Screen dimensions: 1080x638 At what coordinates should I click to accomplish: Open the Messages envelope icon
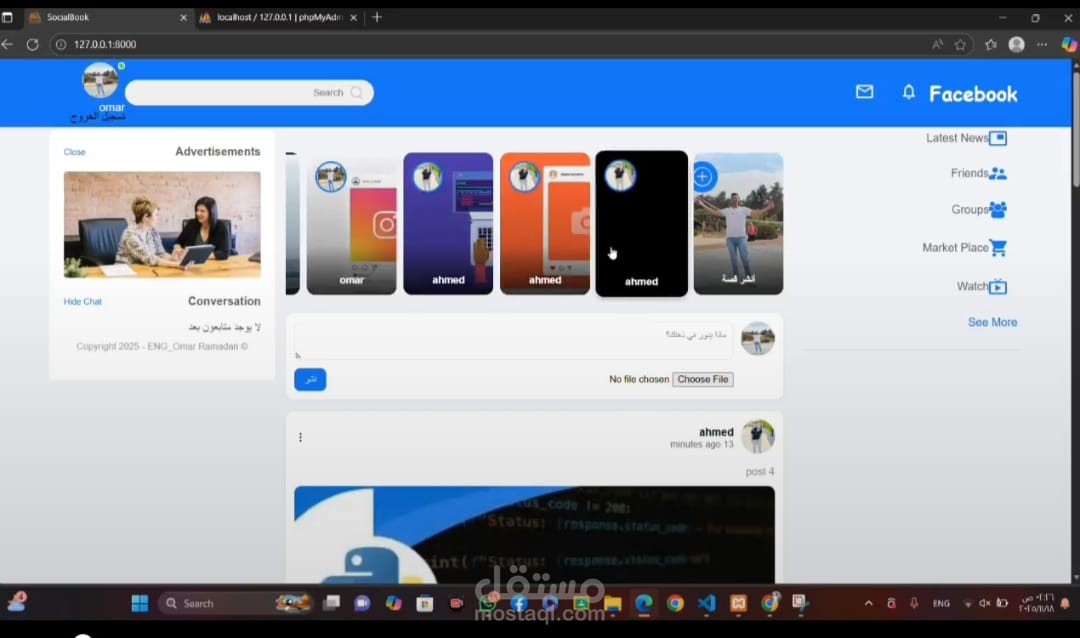click(864, 92)
